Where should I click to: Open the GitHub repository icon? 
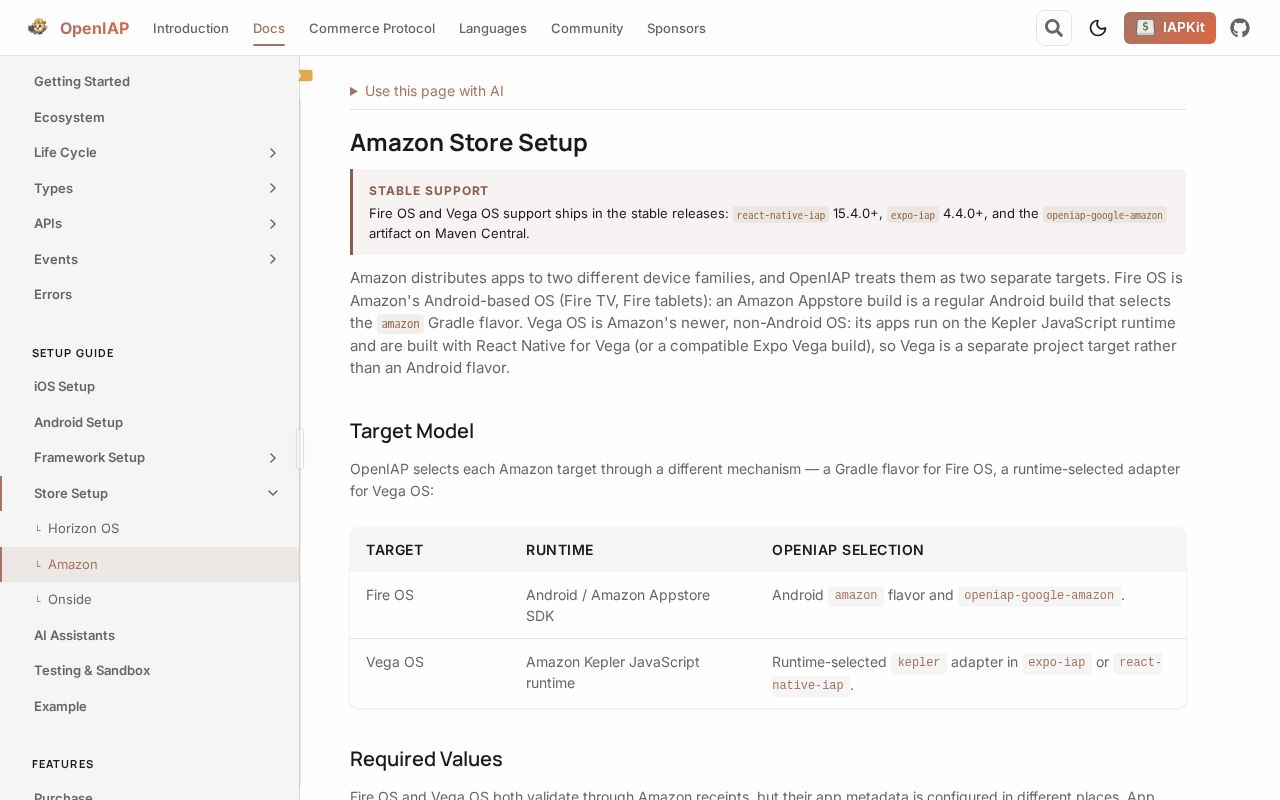click(x=1240, y=28)
